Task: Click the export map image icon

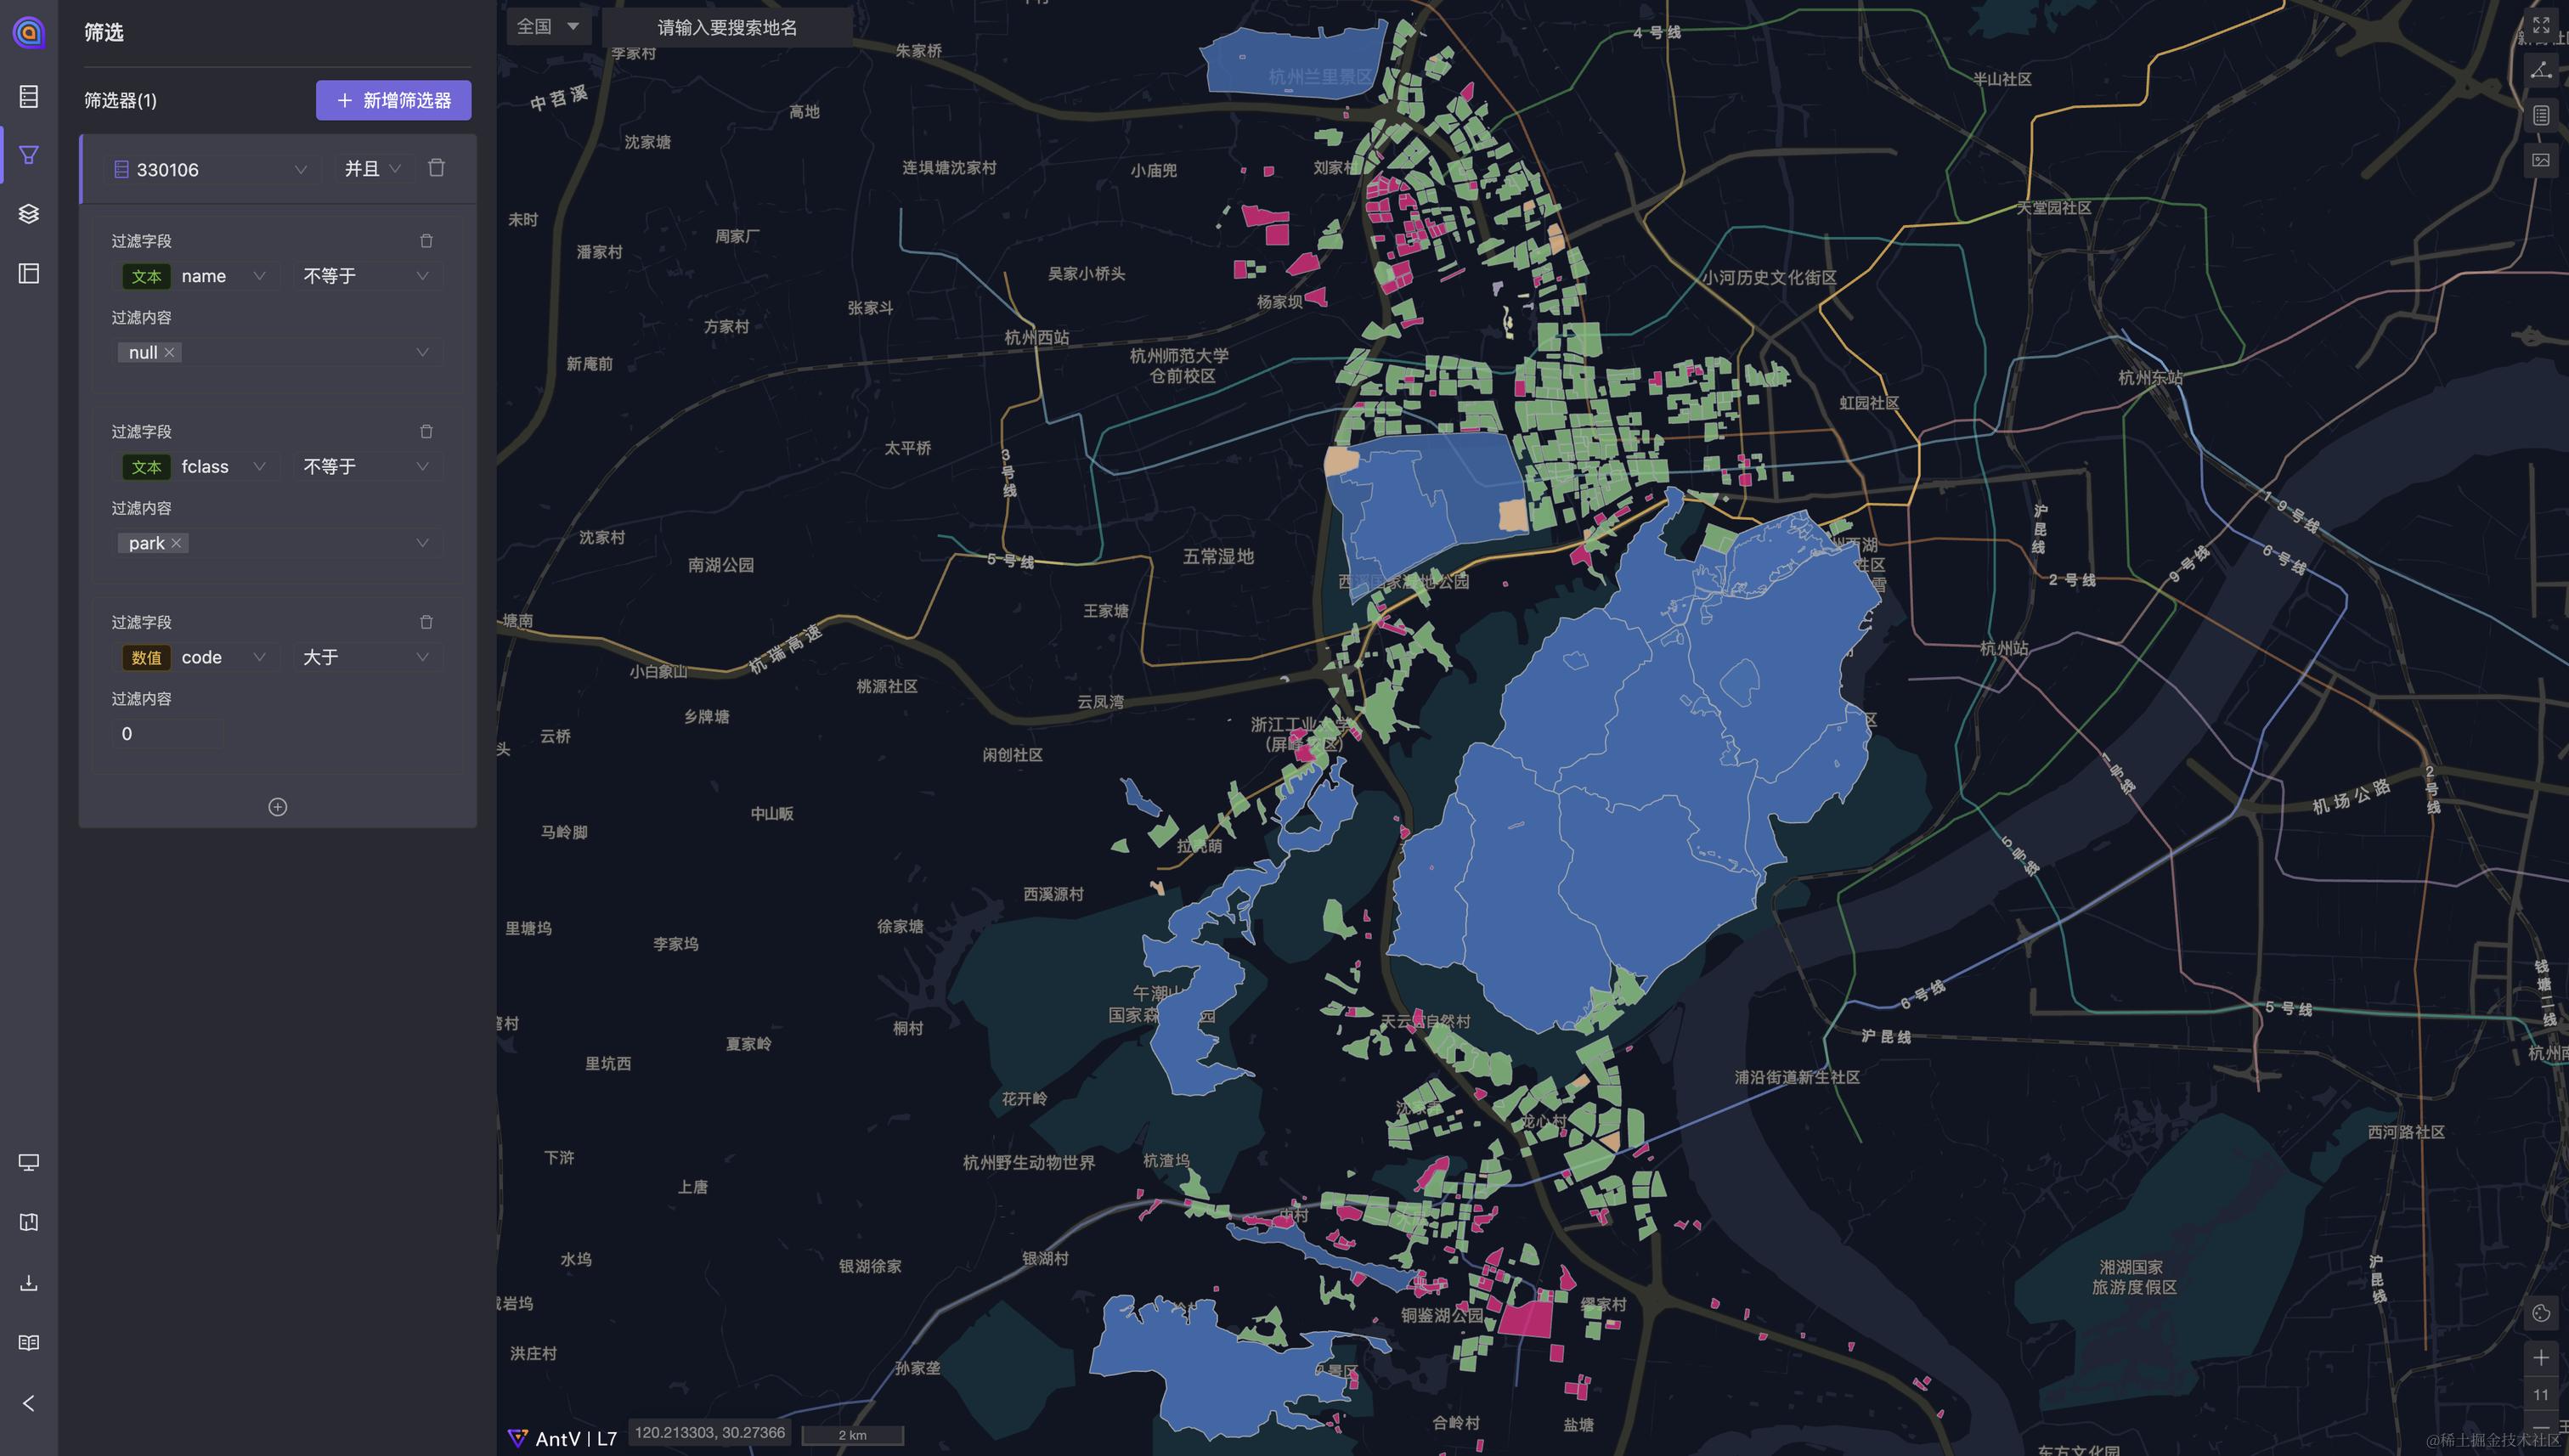Action: click(x=2541, y=160)
